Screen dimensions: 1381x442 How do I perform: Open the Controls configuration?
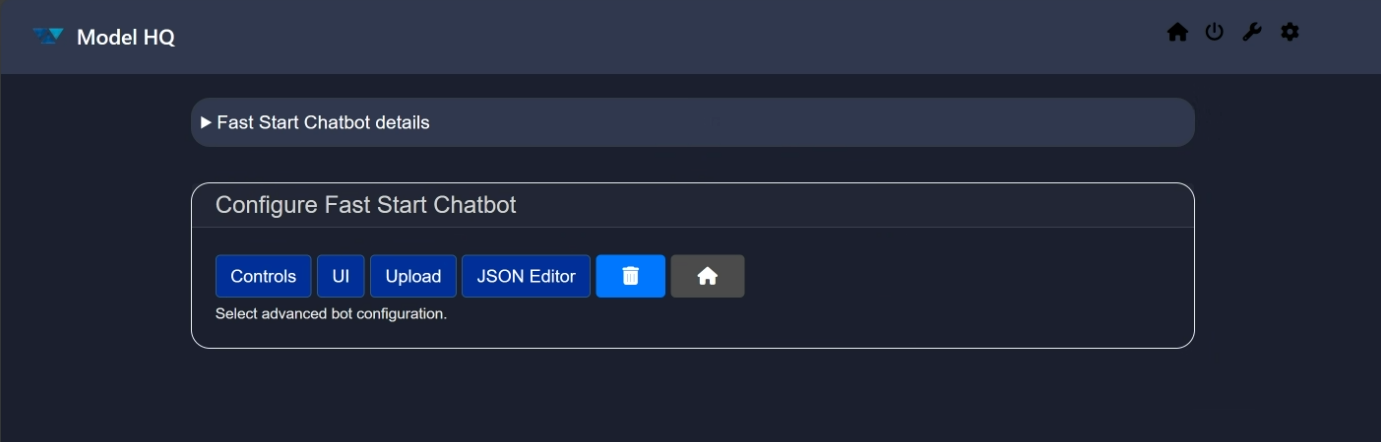pyautogui.click(x=263, y=276)
